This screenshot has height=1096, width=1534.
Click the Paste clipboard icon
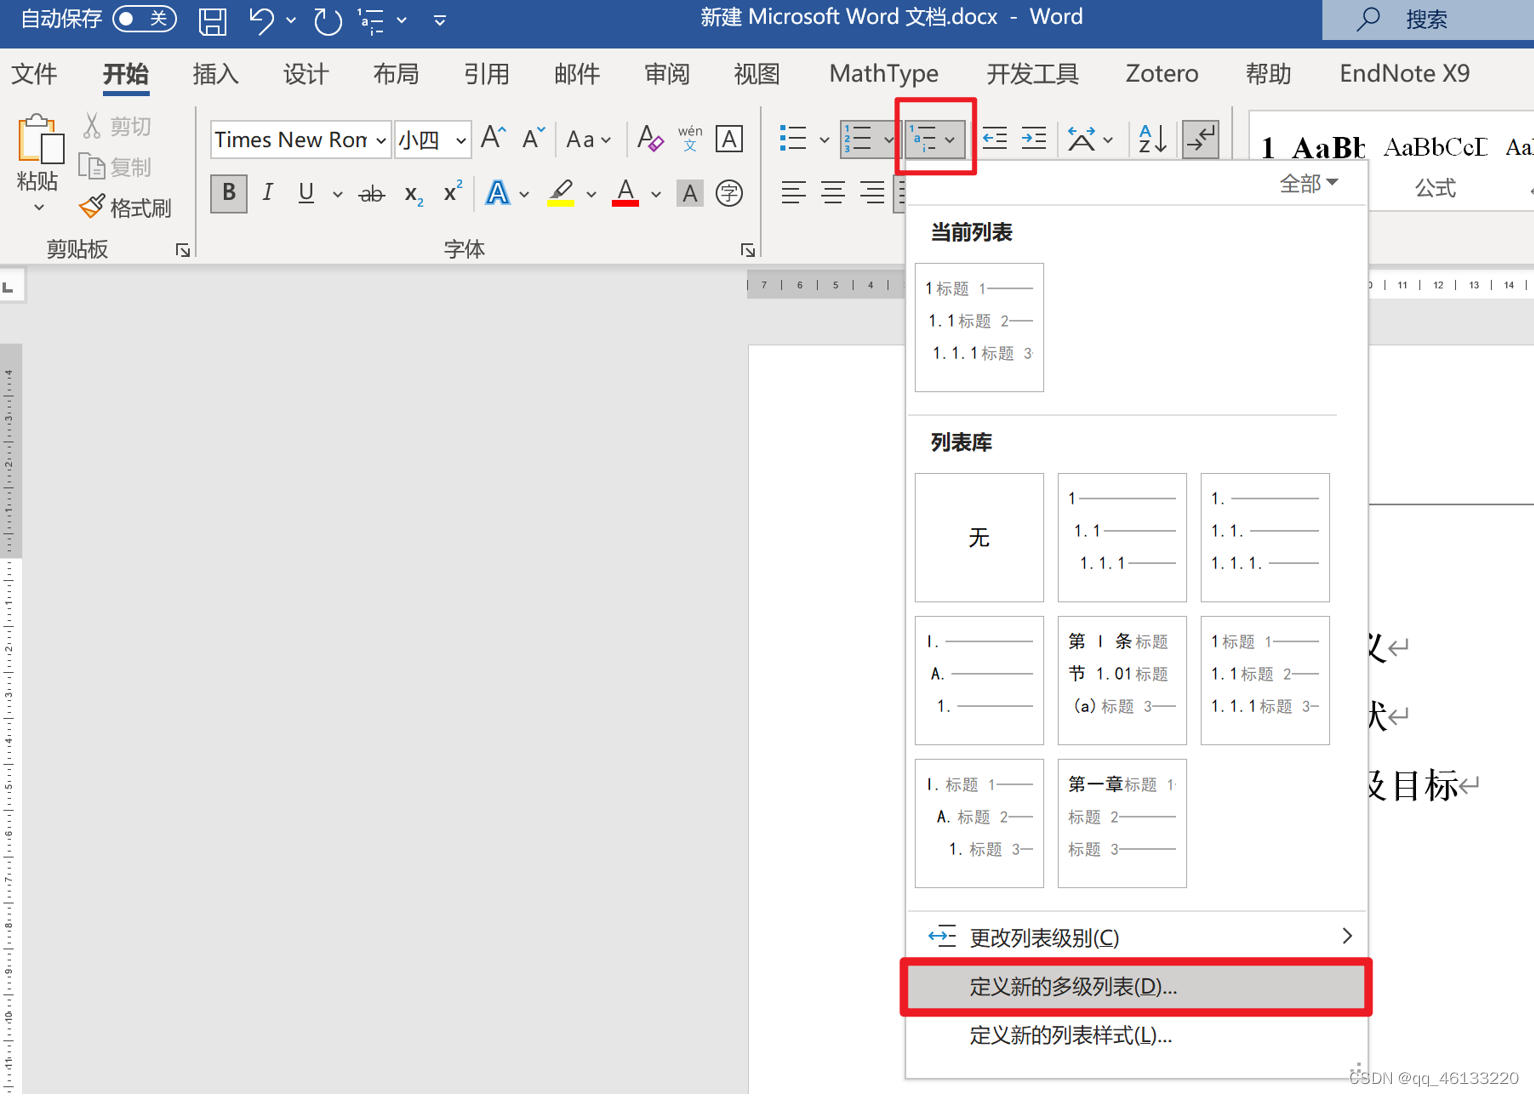coord(39,139)
